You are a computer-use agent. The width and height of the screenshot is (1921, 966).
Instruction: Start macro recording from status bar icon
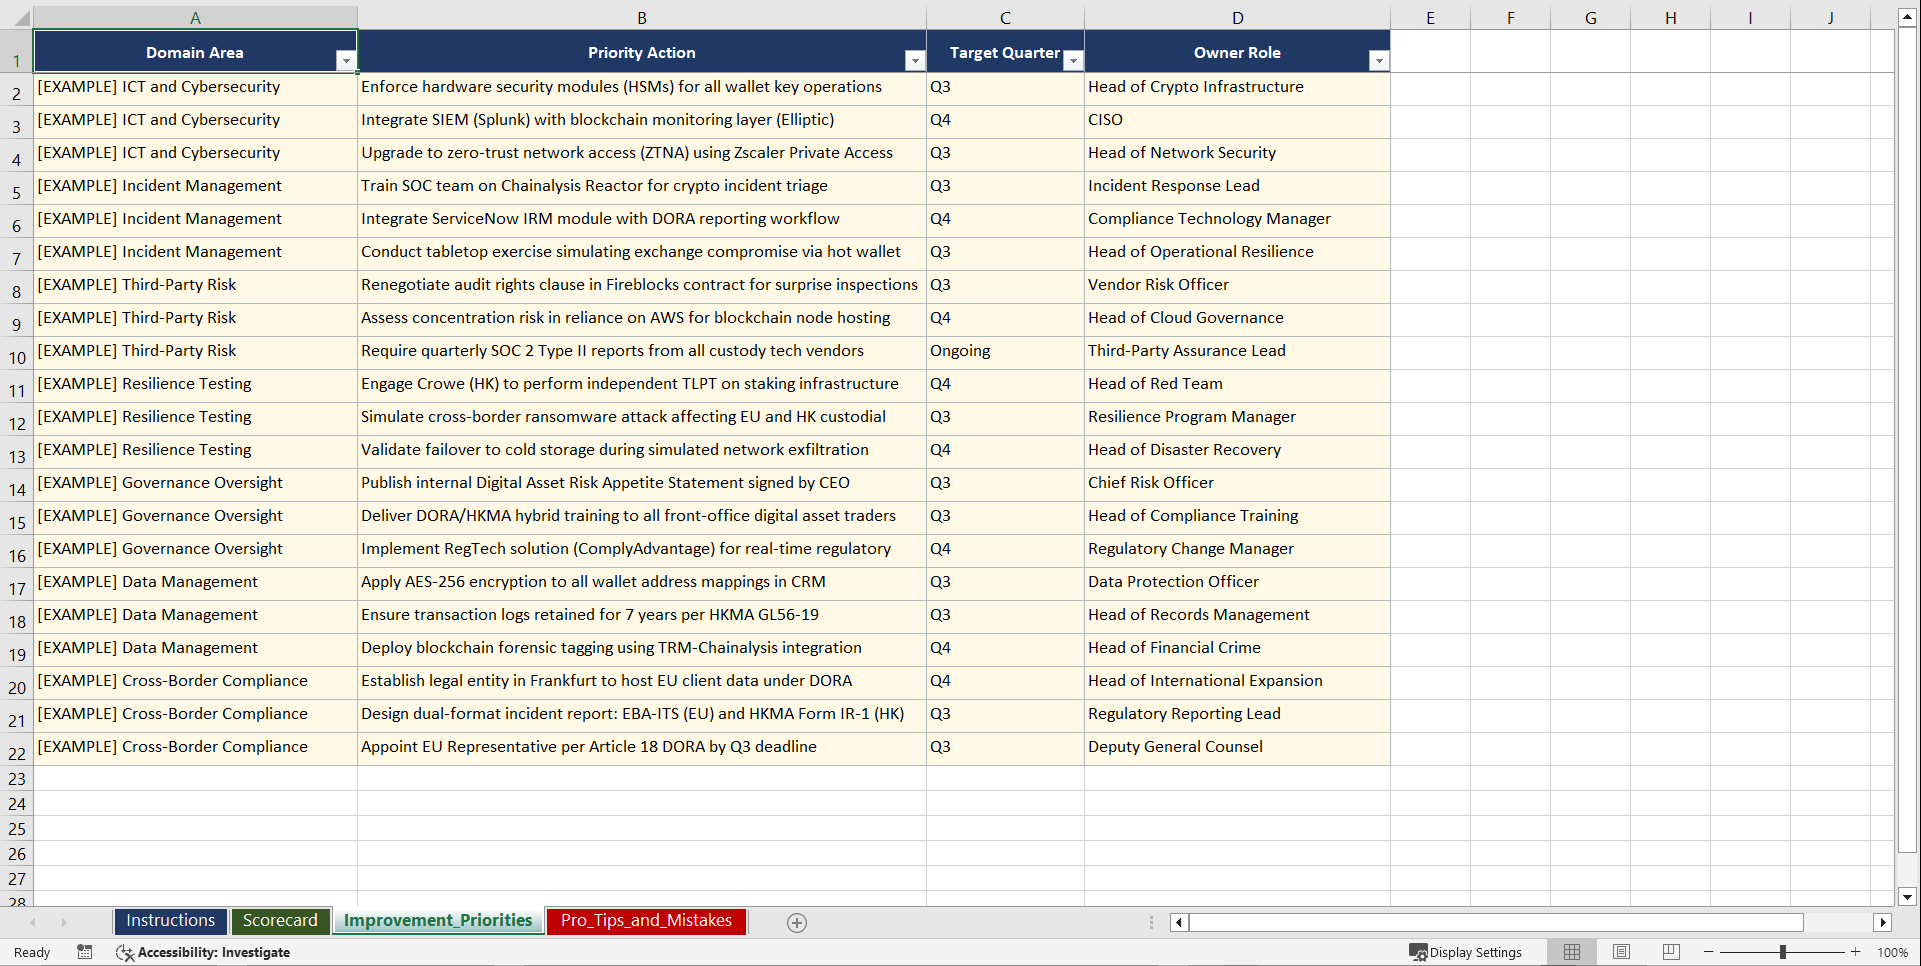(x=84, y=952)
